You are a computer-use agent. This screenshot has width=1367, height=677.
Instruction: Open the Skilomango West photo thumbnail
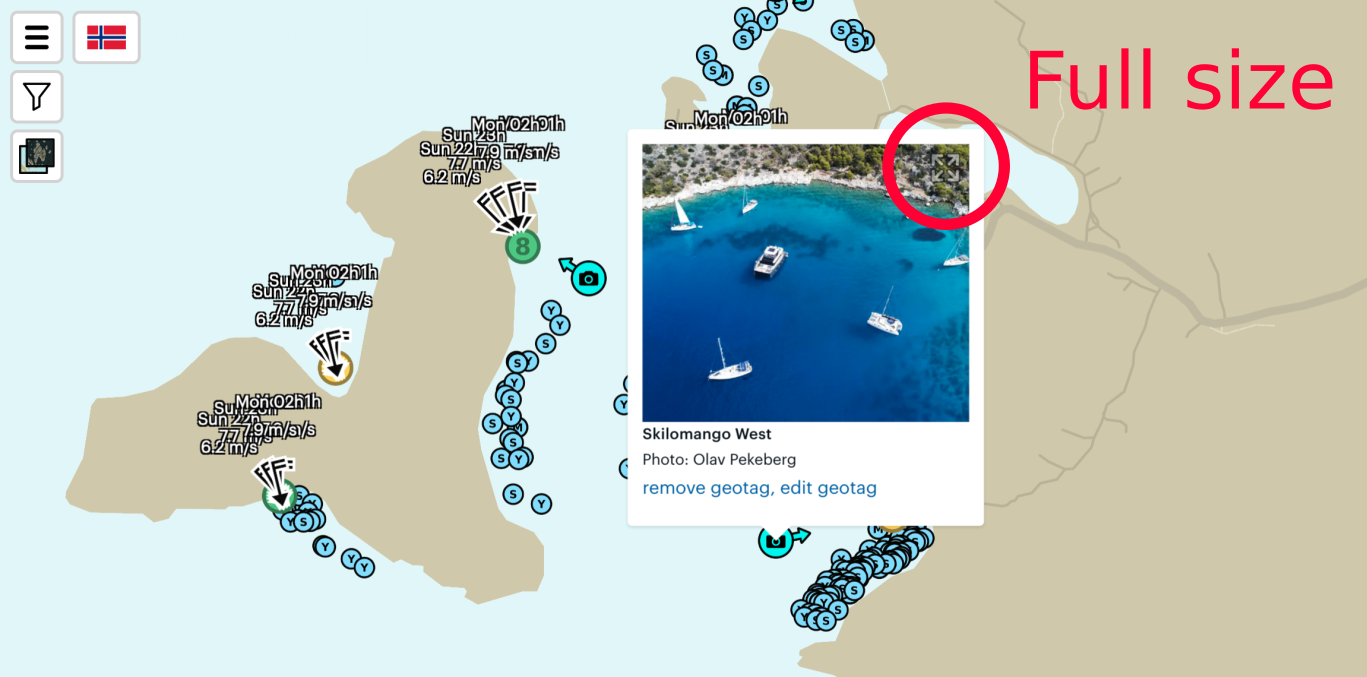coord(805,283)
